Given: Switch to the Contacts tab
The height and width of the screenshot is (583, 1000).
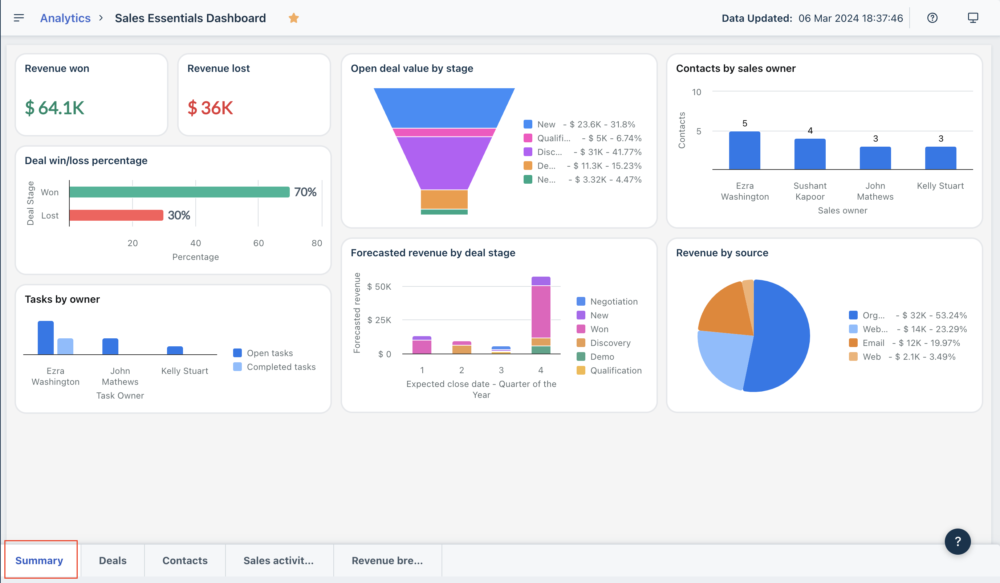Looking at the screenshot, I should (185, 560).
